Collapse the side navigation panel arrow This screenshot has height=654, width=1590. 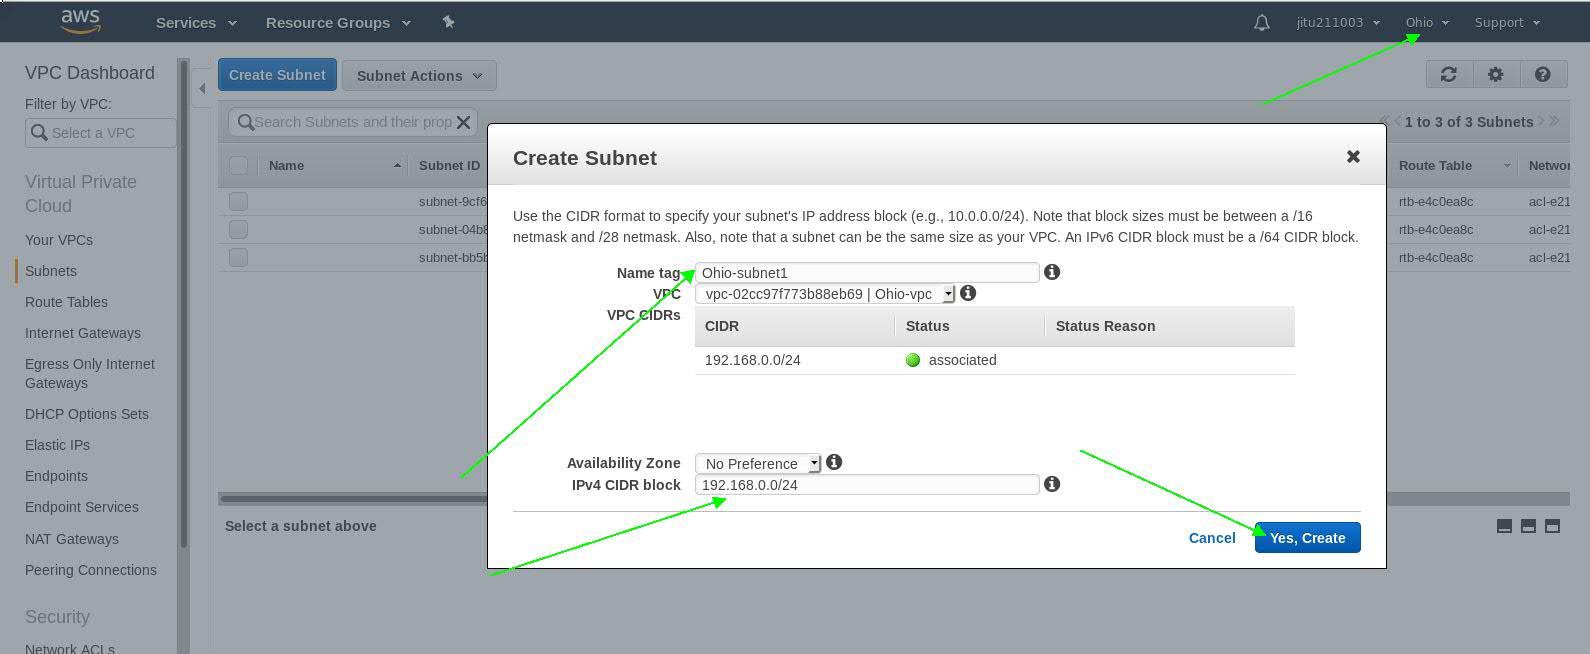[202, 88]
